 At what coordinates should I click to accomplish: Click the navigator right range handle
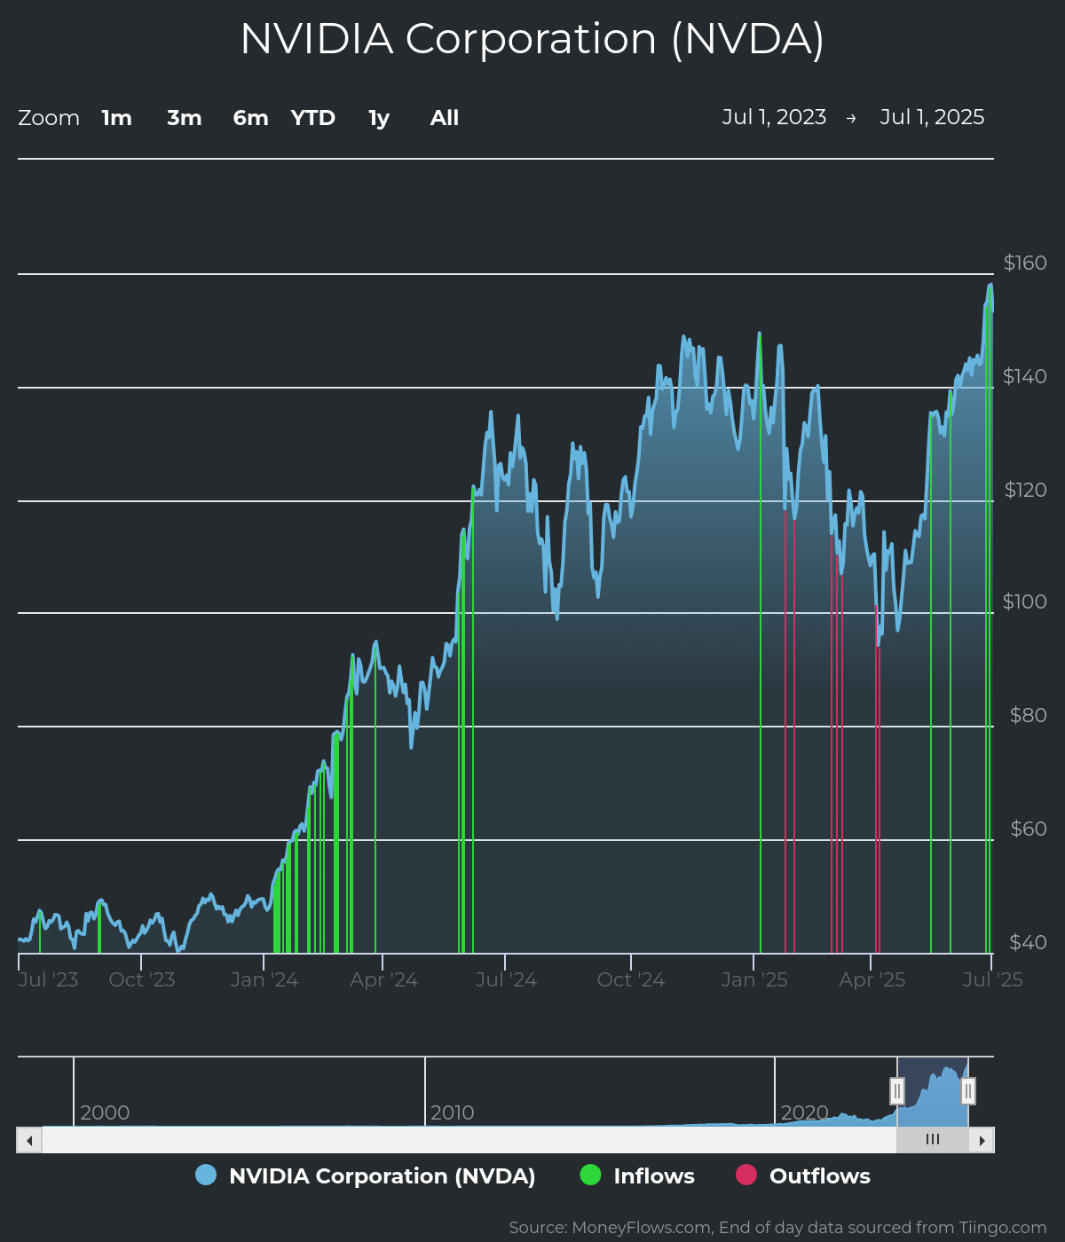point(968,1091)
